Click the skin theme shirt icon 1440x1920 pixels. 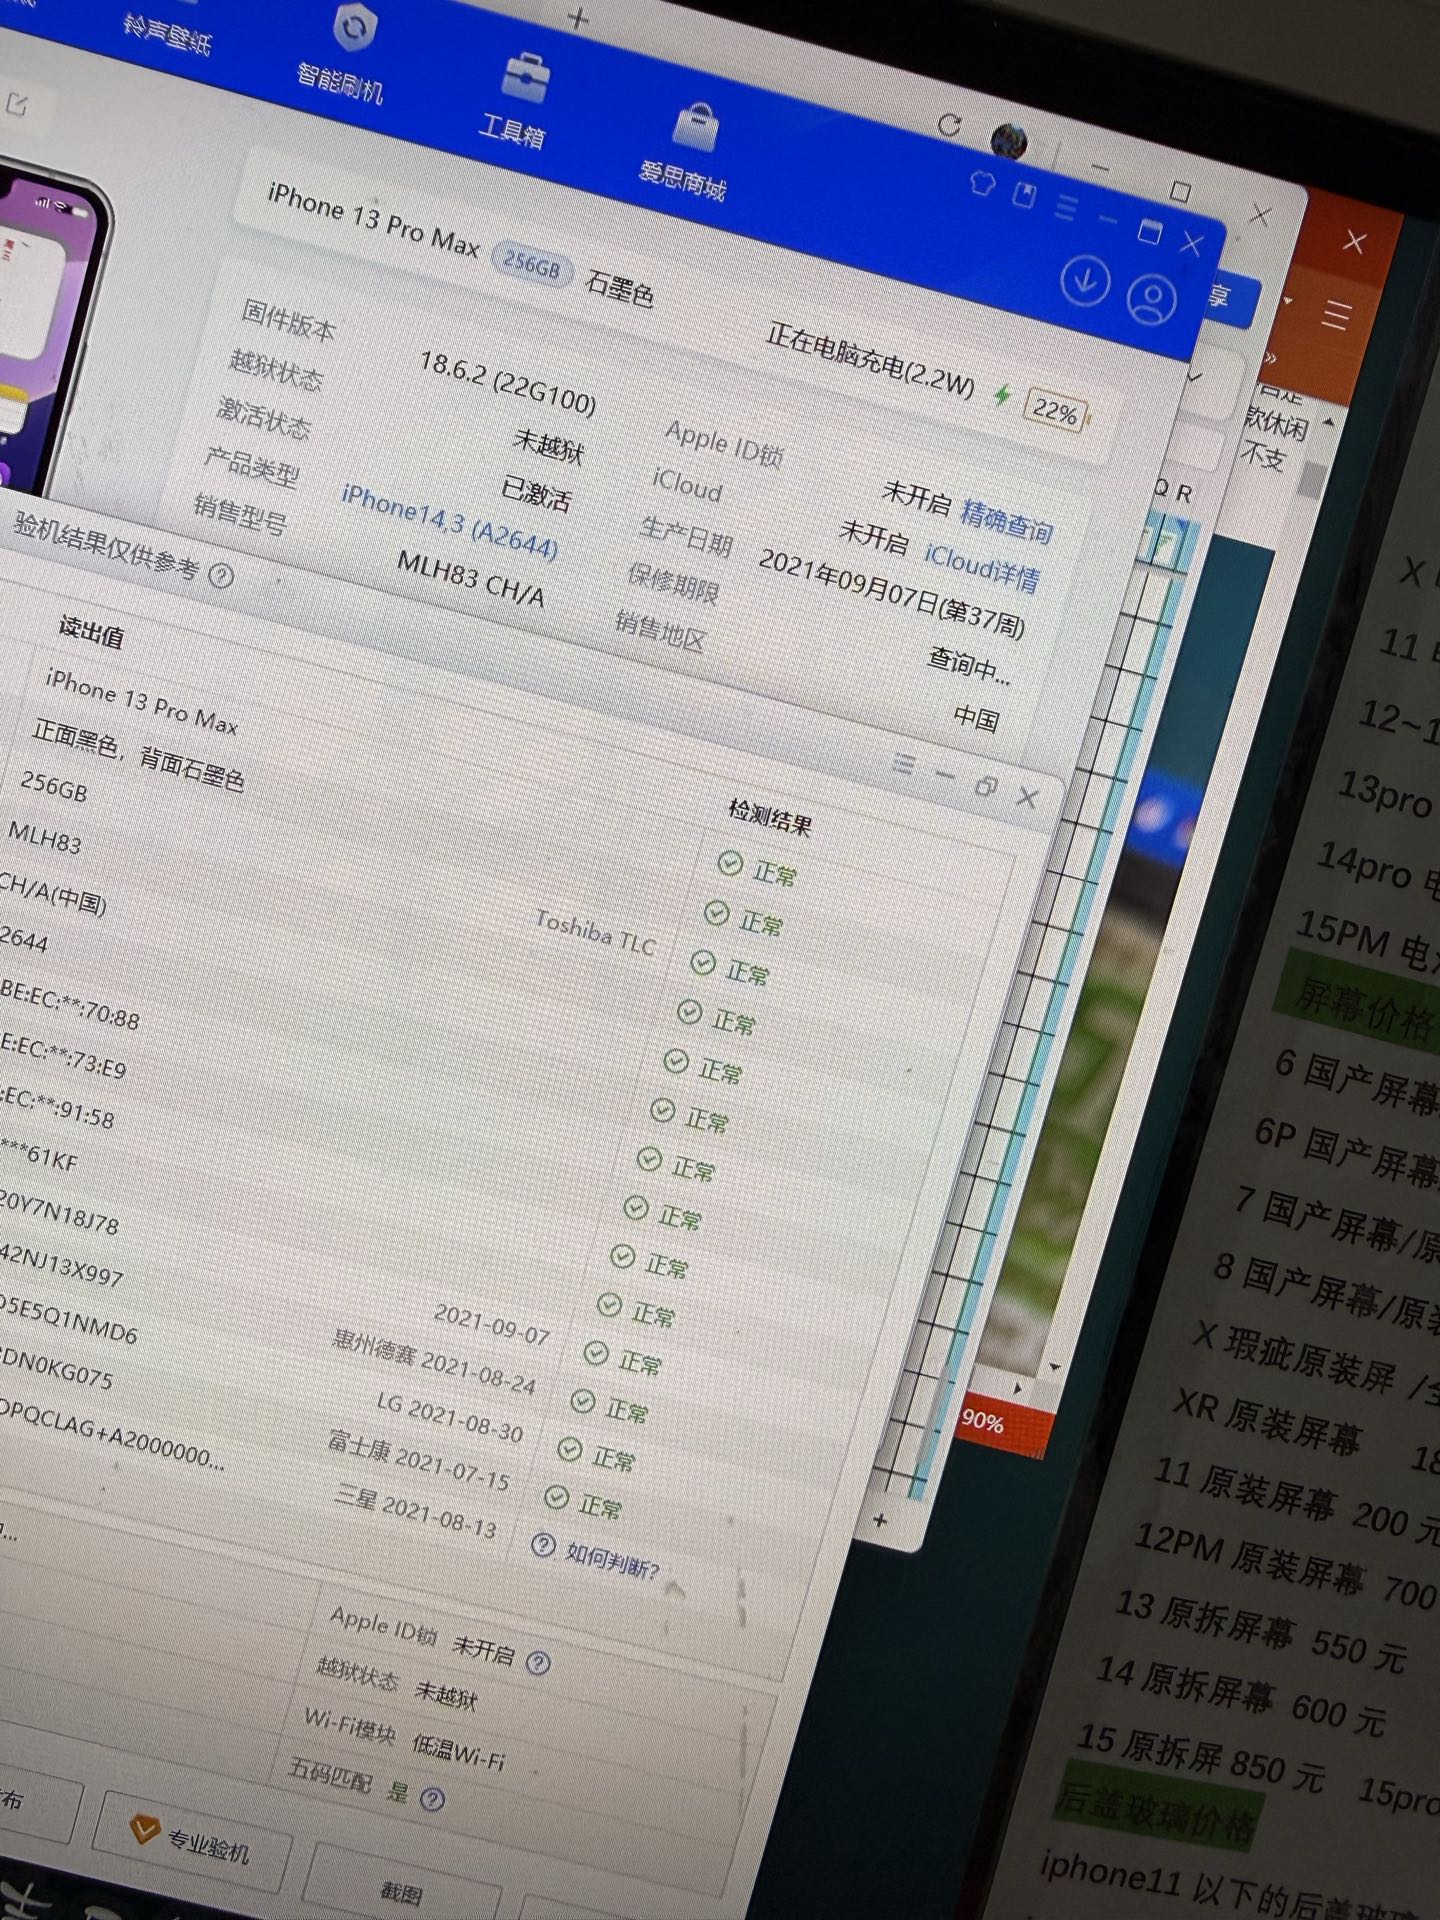(x=982, y=184)
